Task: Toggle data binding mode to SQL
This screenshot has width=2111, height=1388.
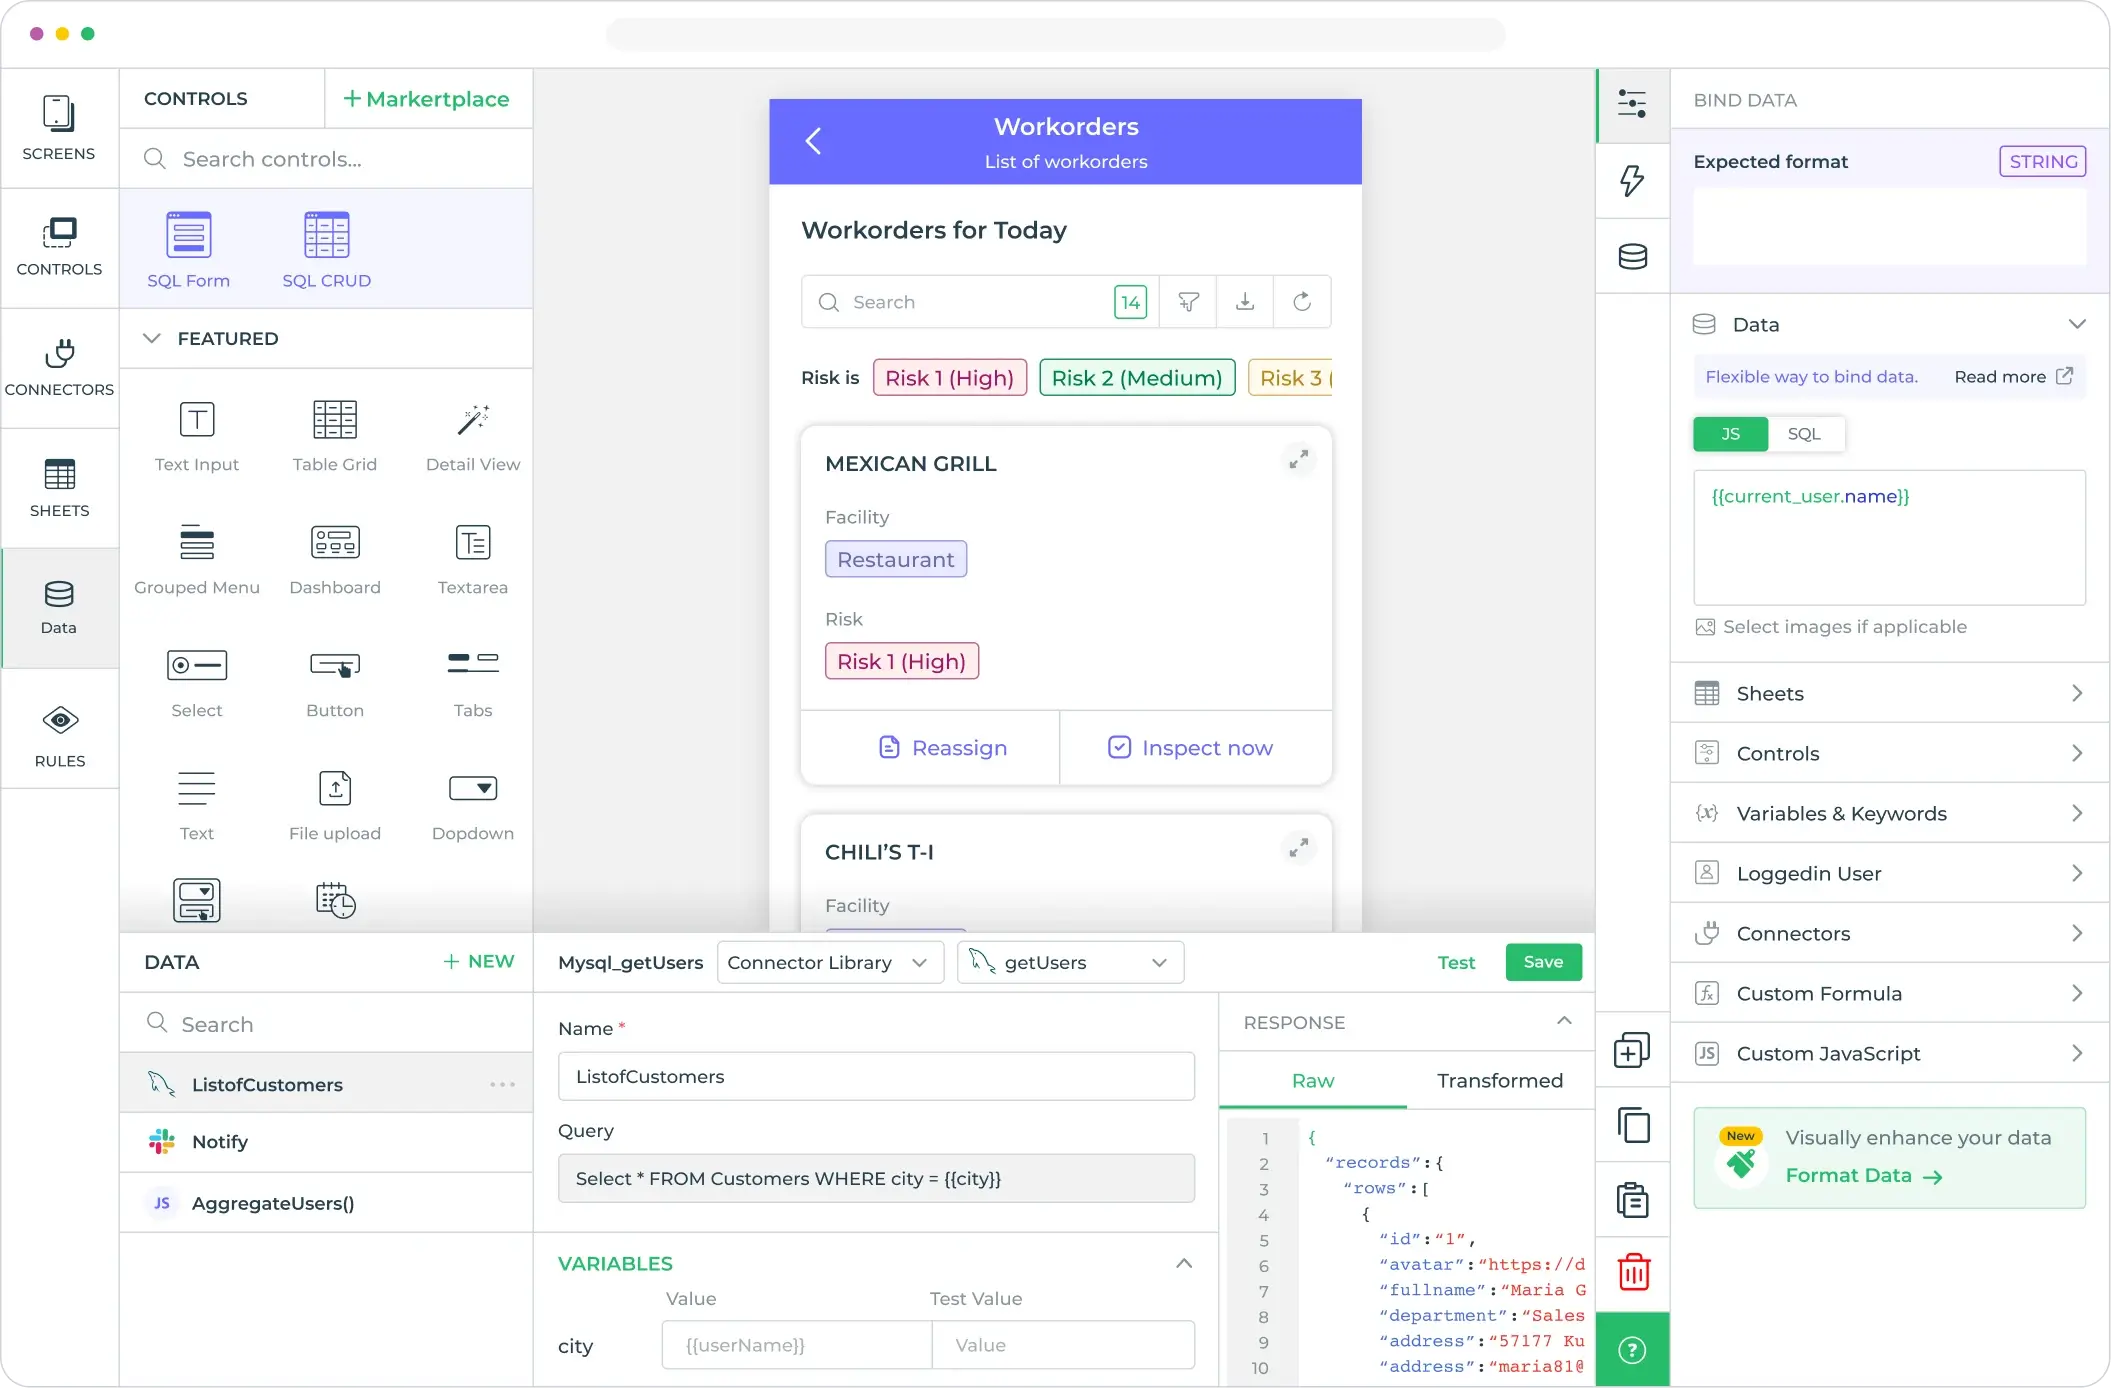Action: pos(1804,434)
